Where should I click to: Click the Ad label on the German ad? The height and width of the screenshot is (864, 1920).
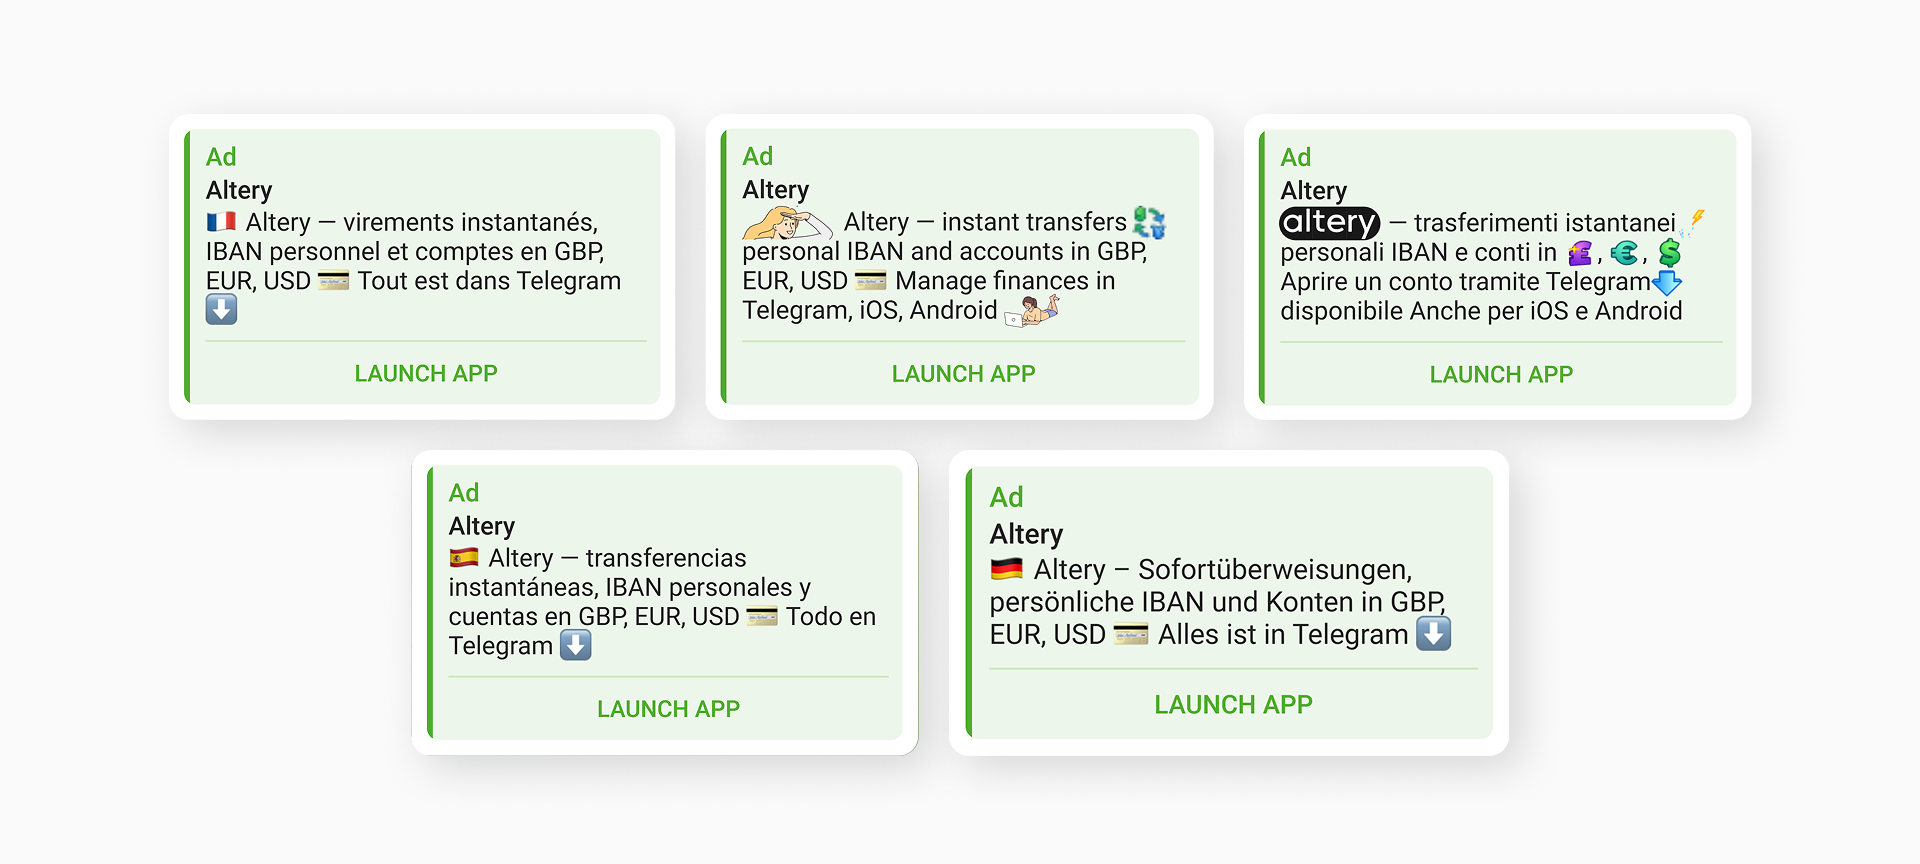[1007, 497]
